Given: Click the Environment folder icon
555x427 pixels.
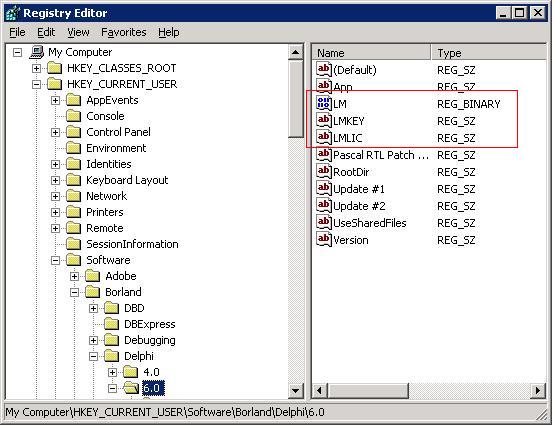Looking at the screenshot, I should coord(74,148).
